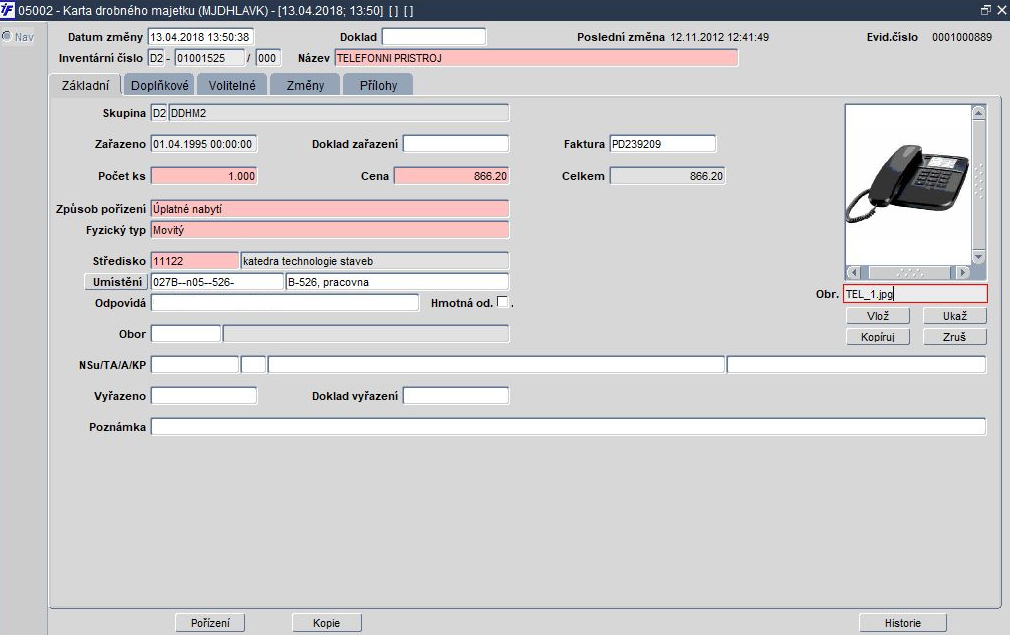
Task: Click the Obr. field with TEL_1.jpg
Action: coord(915,294)
